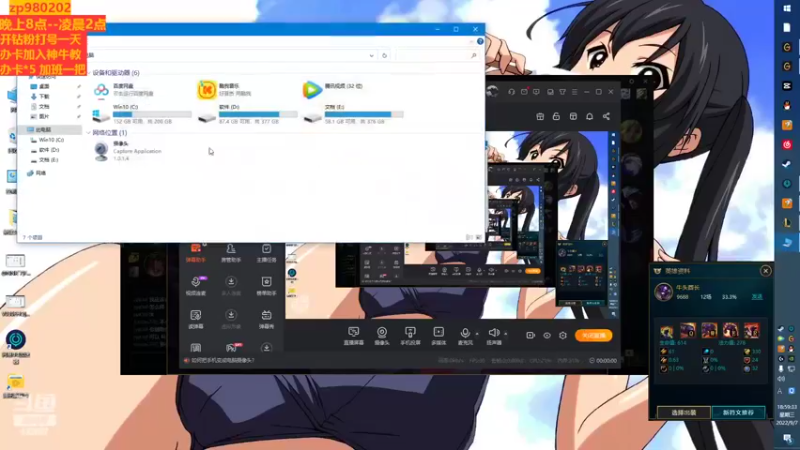Mute the 扬声器 speaker in streaming app

[493, 336]
